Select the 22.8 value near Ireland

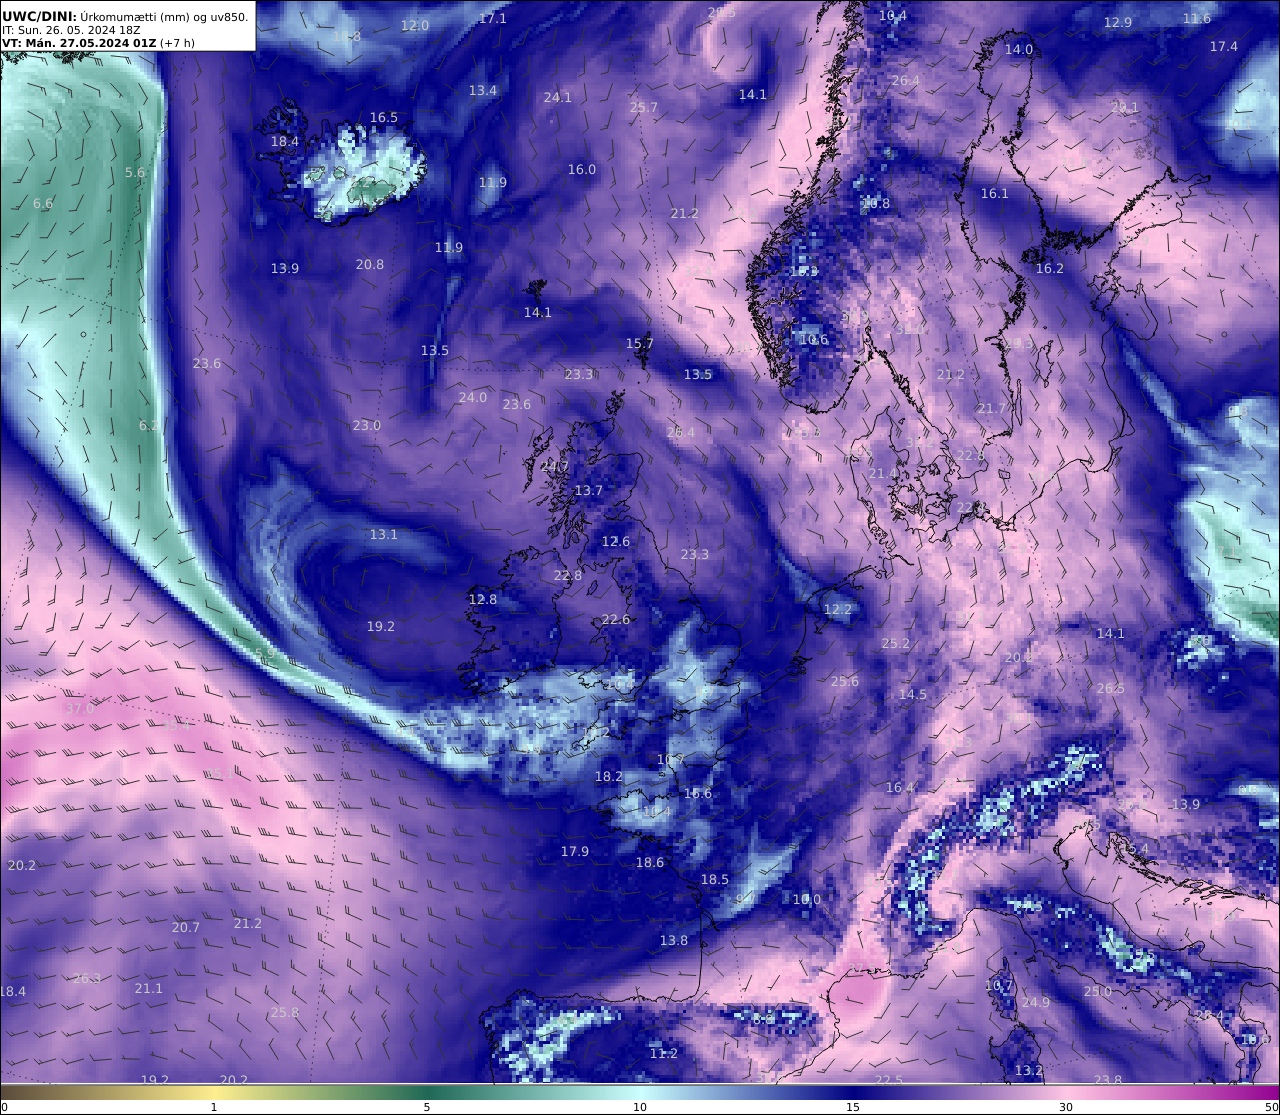click(x=568, y=575)
